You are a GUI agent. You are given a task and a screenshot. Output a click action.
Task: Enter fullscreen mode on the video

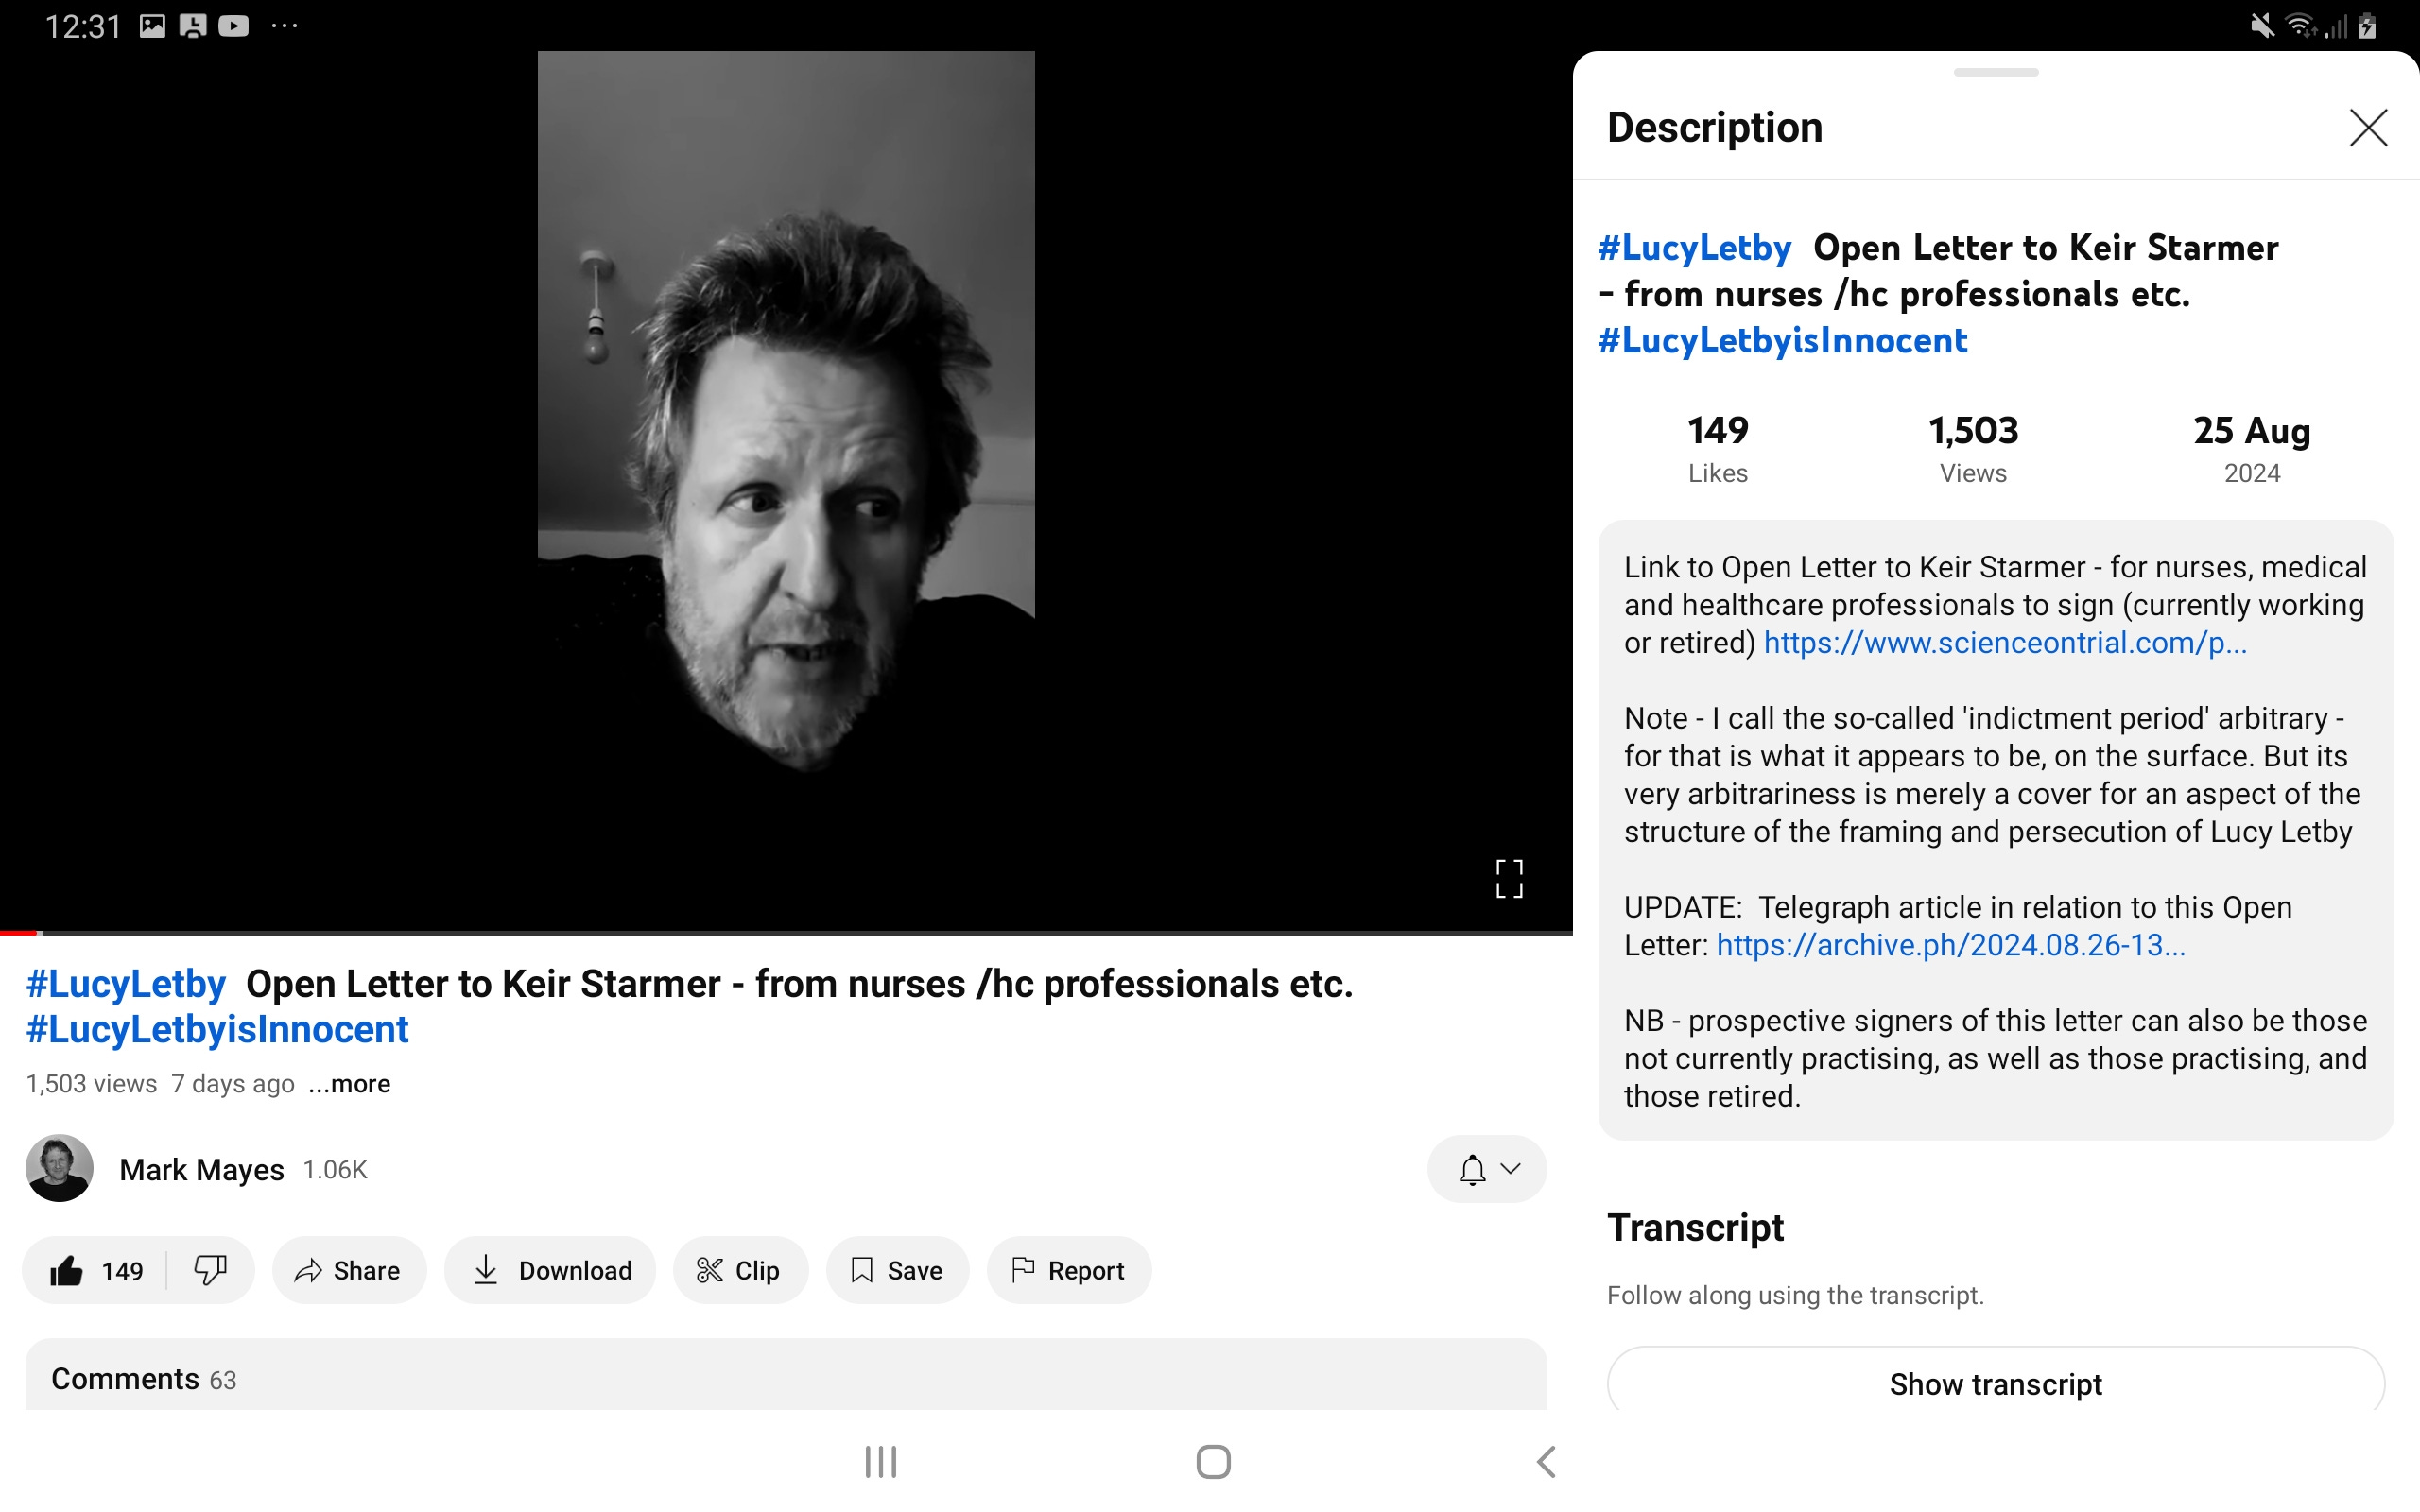click(x=1509, y=879)
